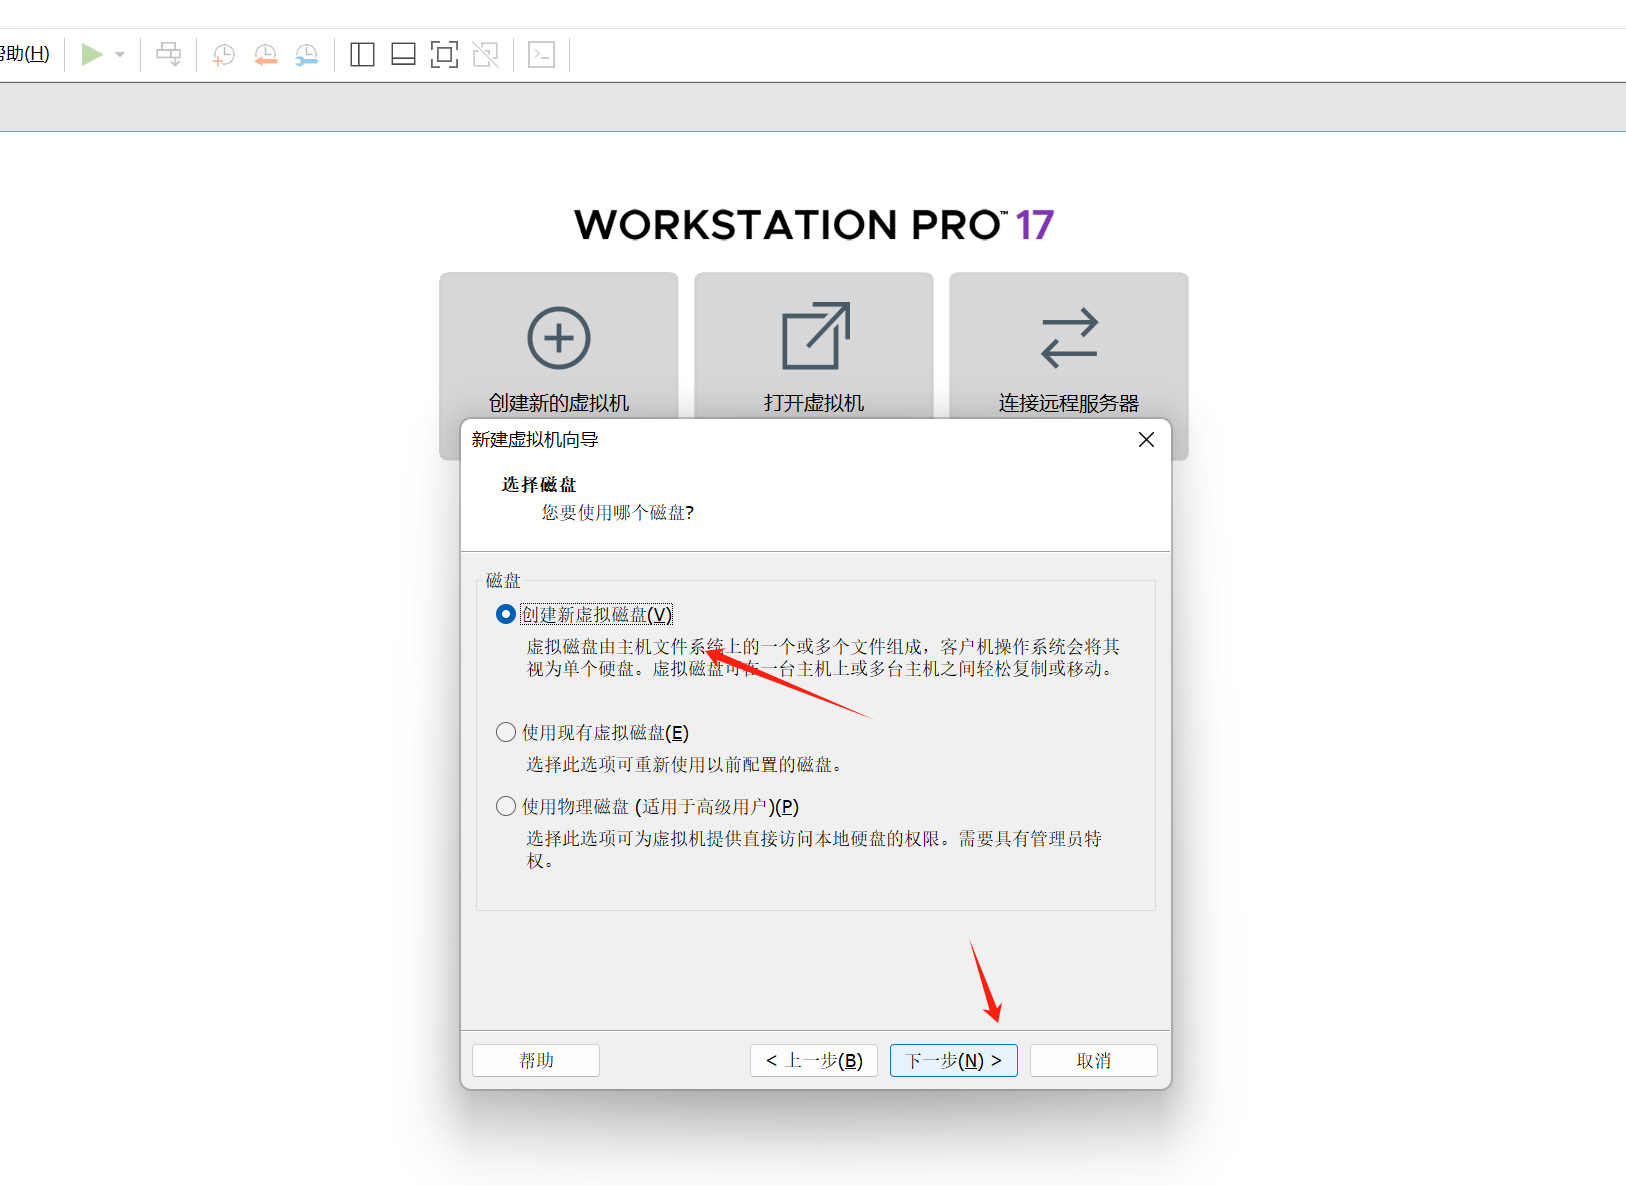1626x1186 pixels.
Task: Click the Unity mode icon
Action: (x=486, y=55)
